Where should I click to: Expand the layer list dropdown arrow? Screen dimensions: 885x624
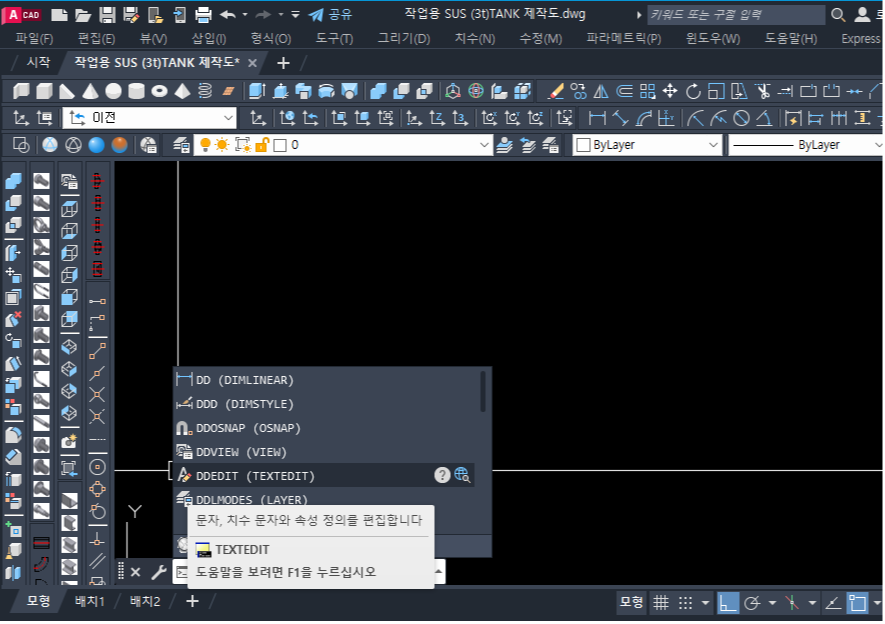(484, 145)
